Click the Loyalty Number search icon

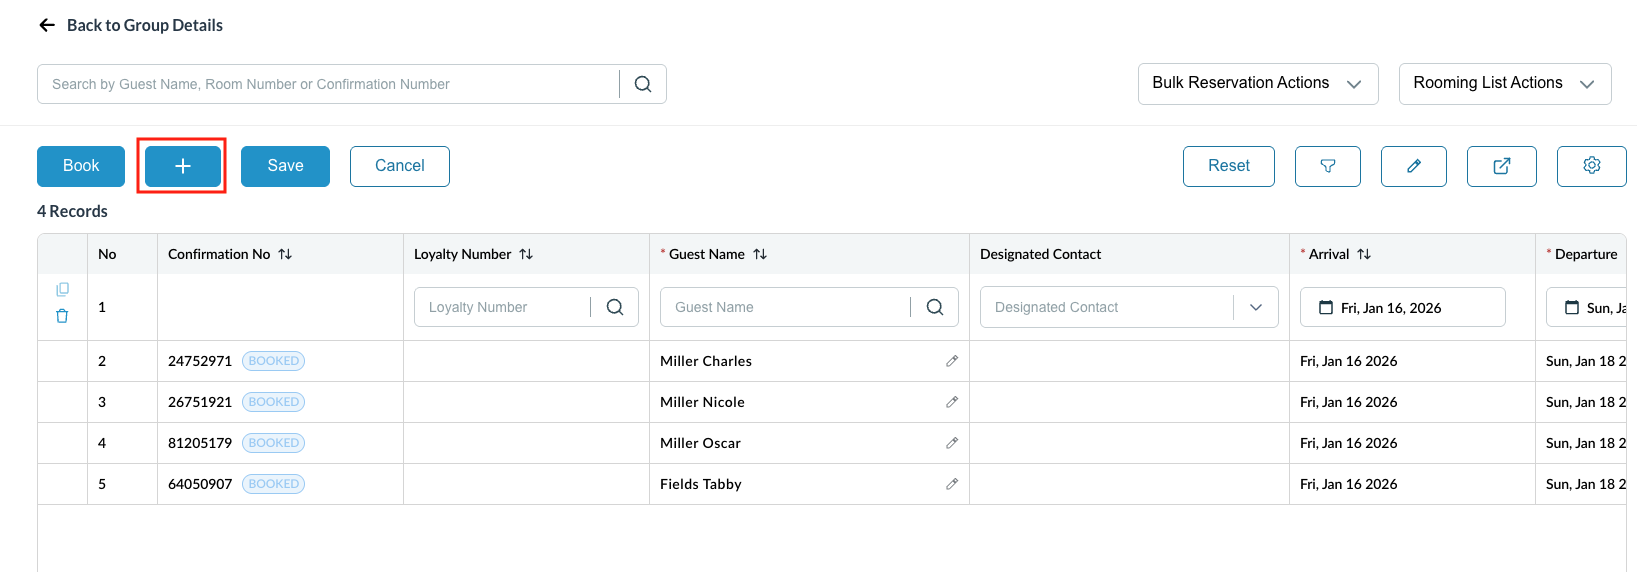pyautogui.click(x=615, y=307)
